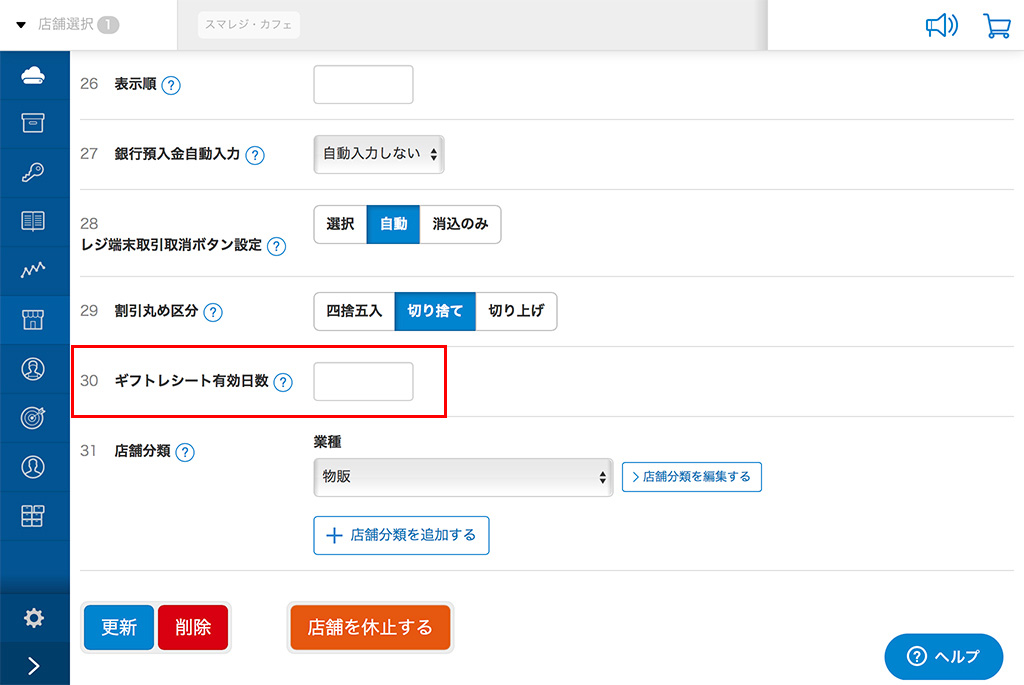Expand the sidebar with bottom arrow
Screen dimensions: 1024x685
point(34,665)
